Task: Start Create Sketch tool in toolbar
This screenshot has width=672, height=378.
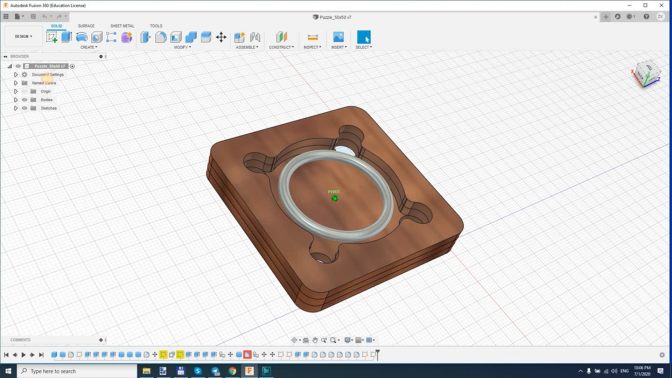Action: click(52, 37)
